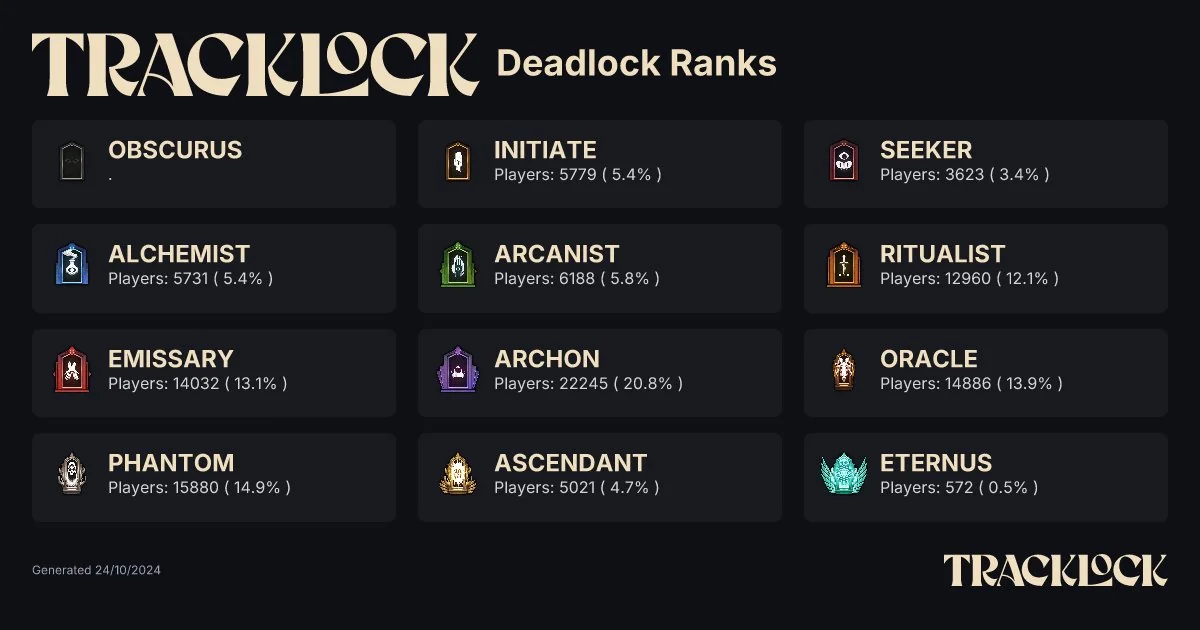Viewport: 1200px width, 630px height.
Task: Select the ETERNUS rank name
Action: 935,463
